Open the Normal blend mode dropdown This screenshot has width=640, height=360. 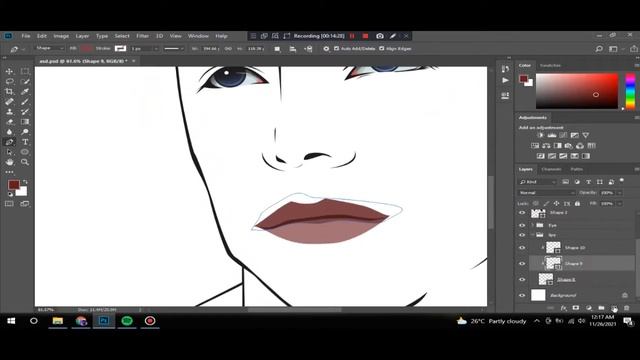click(547, 193)
